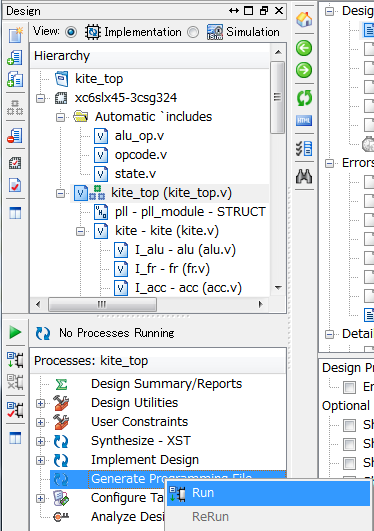Select the alu_op.v file in hierarchy
The image size is (374, 531).
pos(139,136)
